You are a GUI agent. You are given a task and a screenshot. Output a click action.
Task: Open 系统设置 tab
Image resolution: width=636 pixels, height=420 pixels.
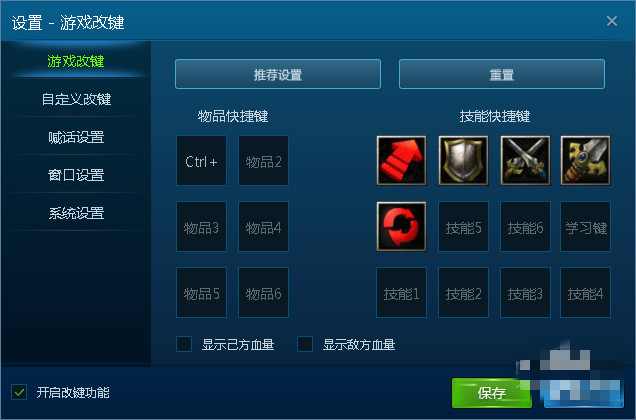click(x=76, y=213)
